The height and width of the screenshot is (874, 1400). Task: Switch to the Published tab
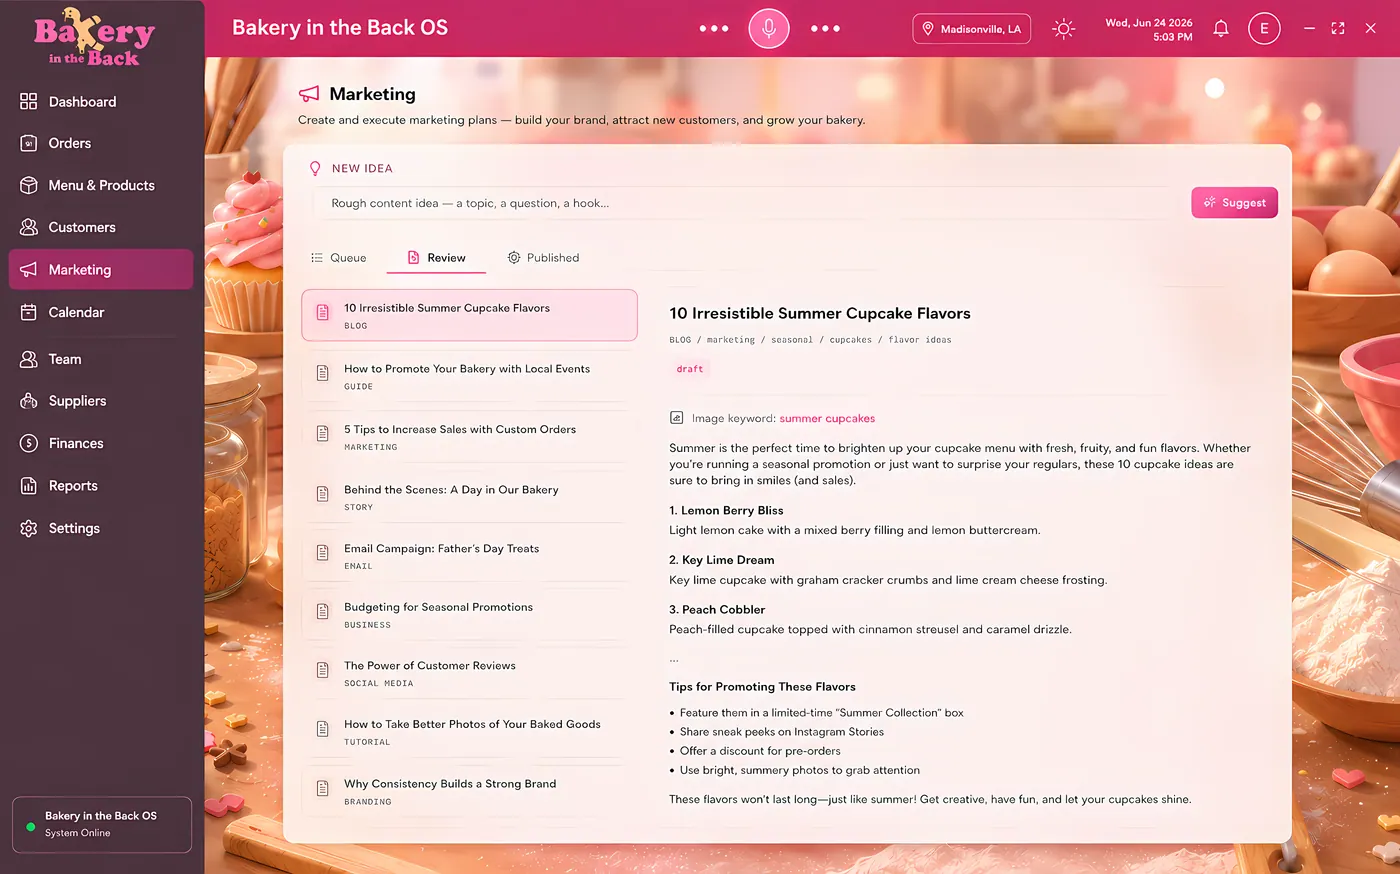coord(543,258)
